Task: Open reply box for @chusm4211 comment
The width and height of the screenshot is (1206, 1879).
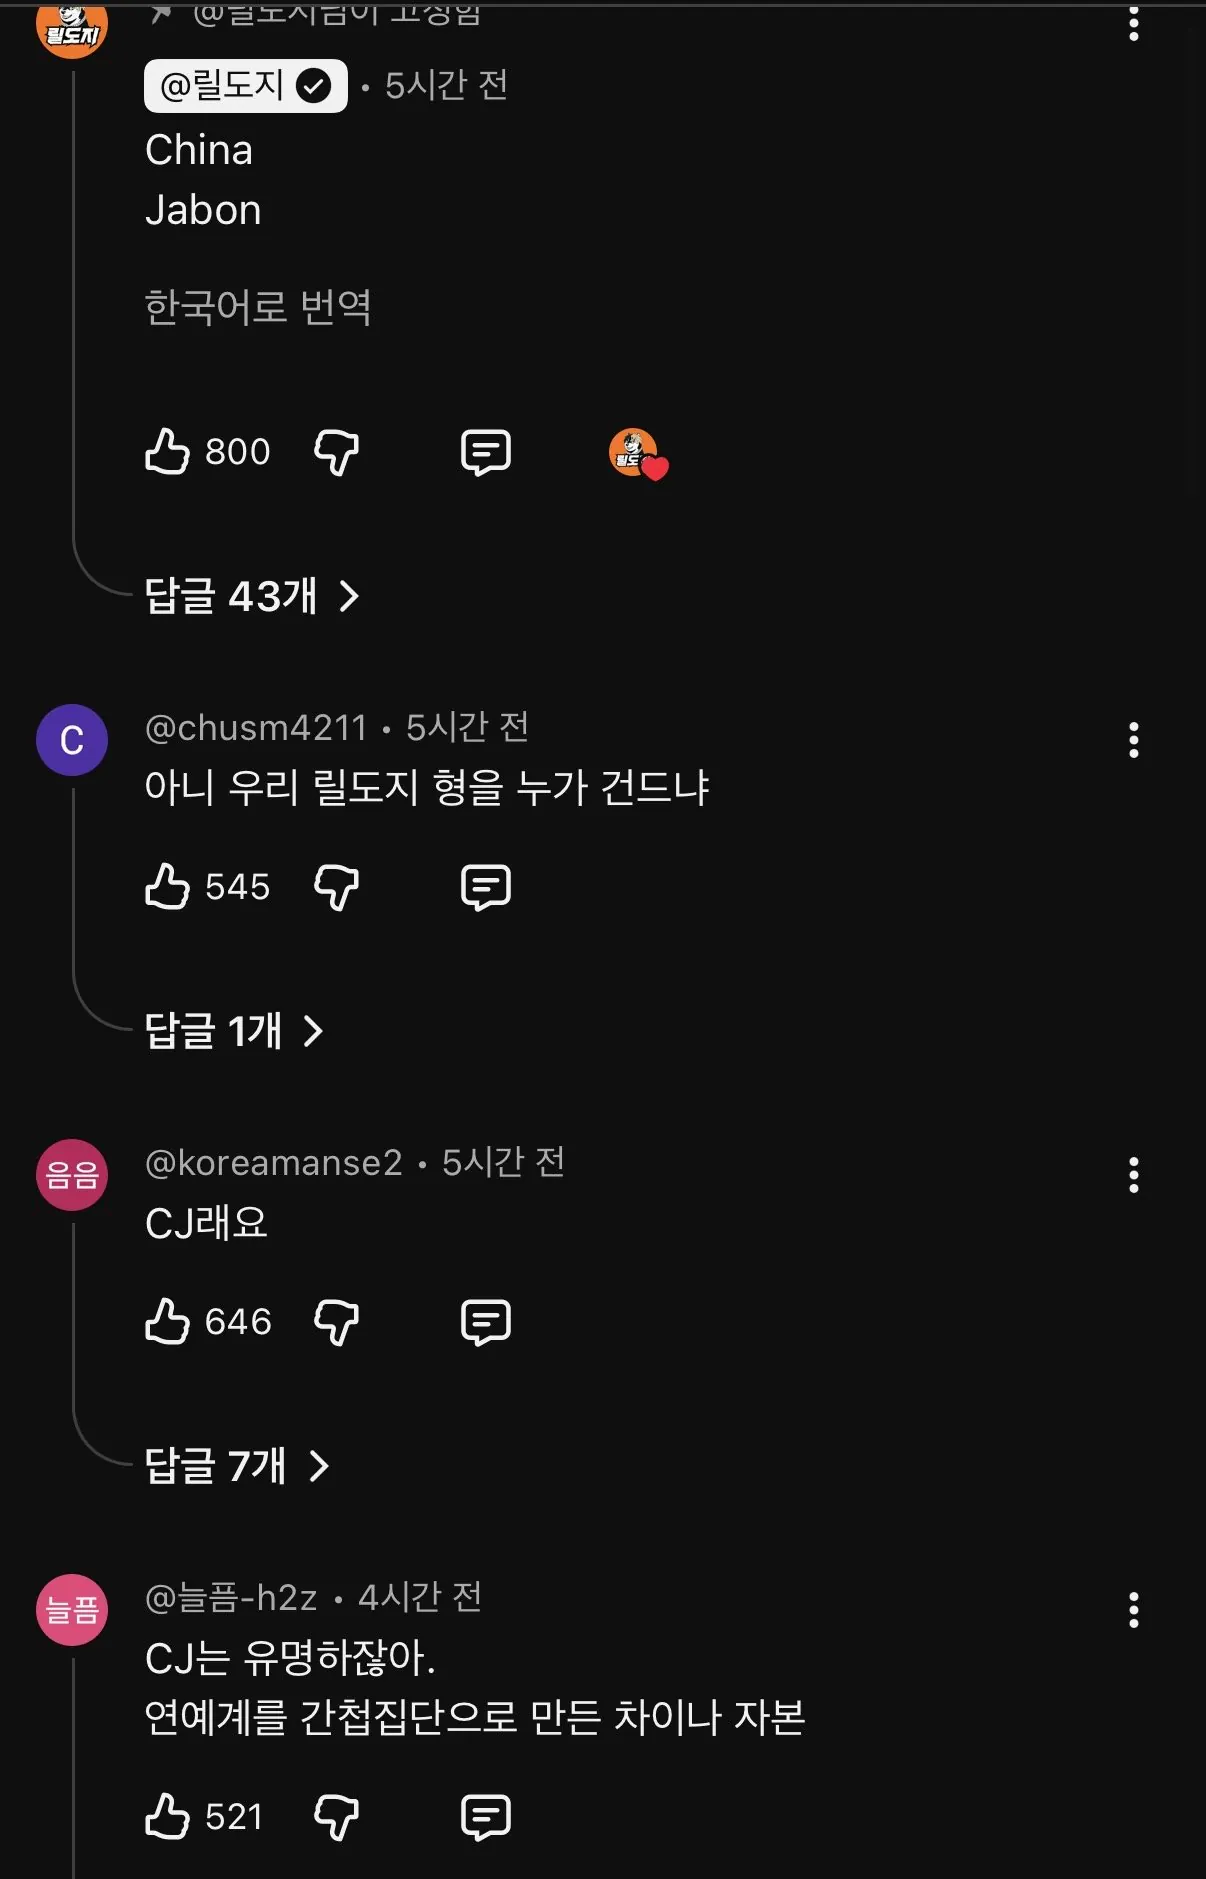Action: click(x=486, y=887)
